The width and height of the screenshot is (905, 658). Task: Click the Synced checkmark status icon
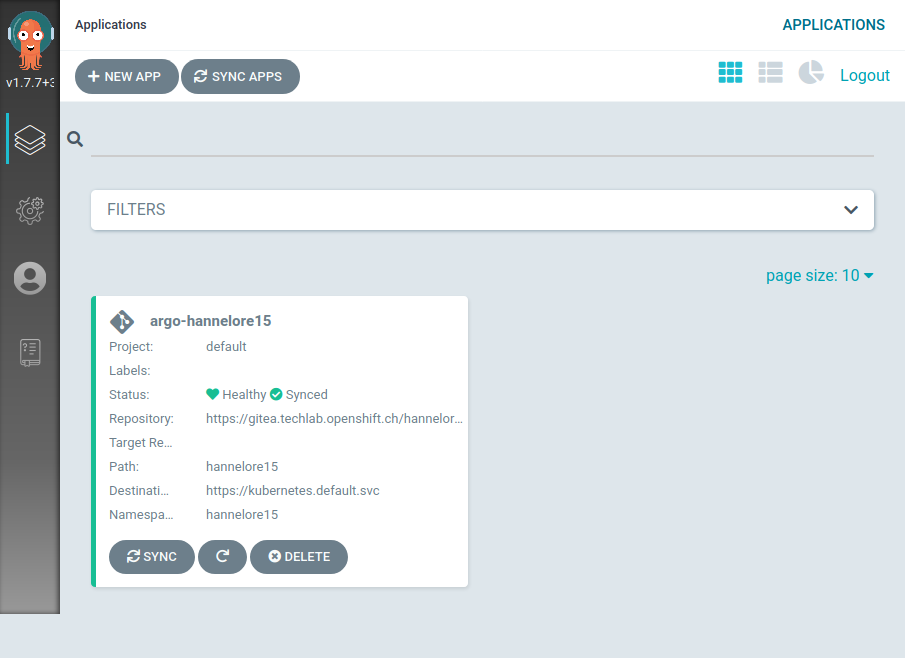(x=277, y=394)
